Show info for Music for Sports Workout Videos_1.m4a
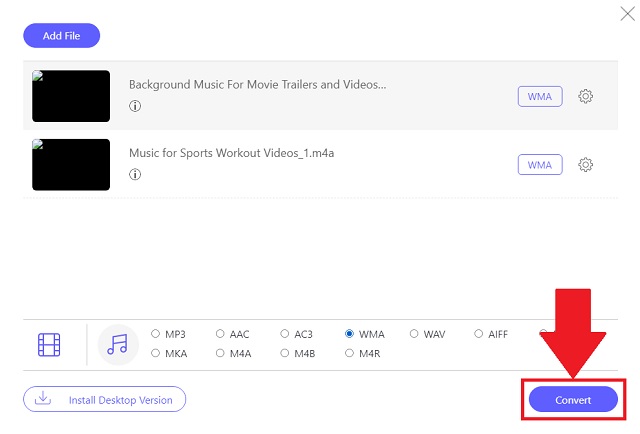This screenshot has width=640, height=434. pyautogui.click(x=135, y=174)
